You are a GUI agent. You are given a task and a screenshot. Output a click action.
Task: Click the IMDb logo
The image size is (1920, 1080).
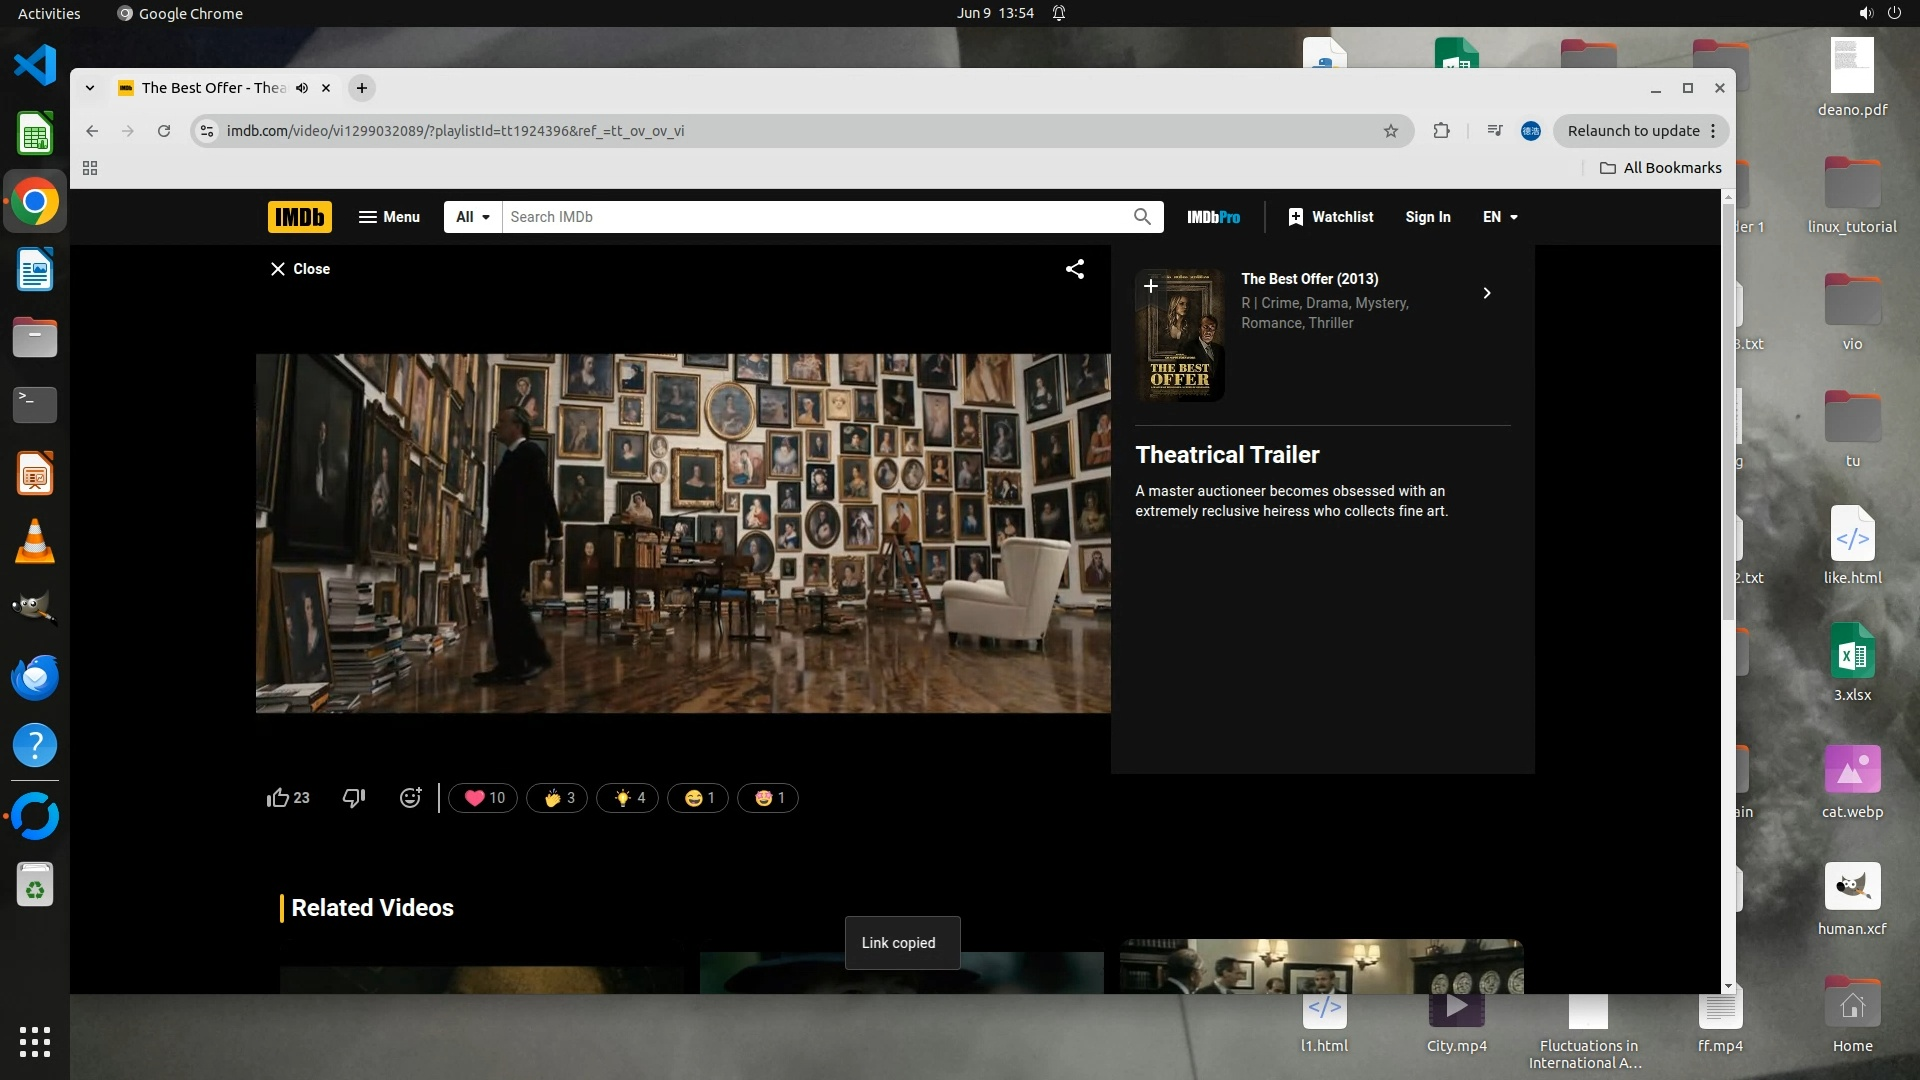coord(299,217)
